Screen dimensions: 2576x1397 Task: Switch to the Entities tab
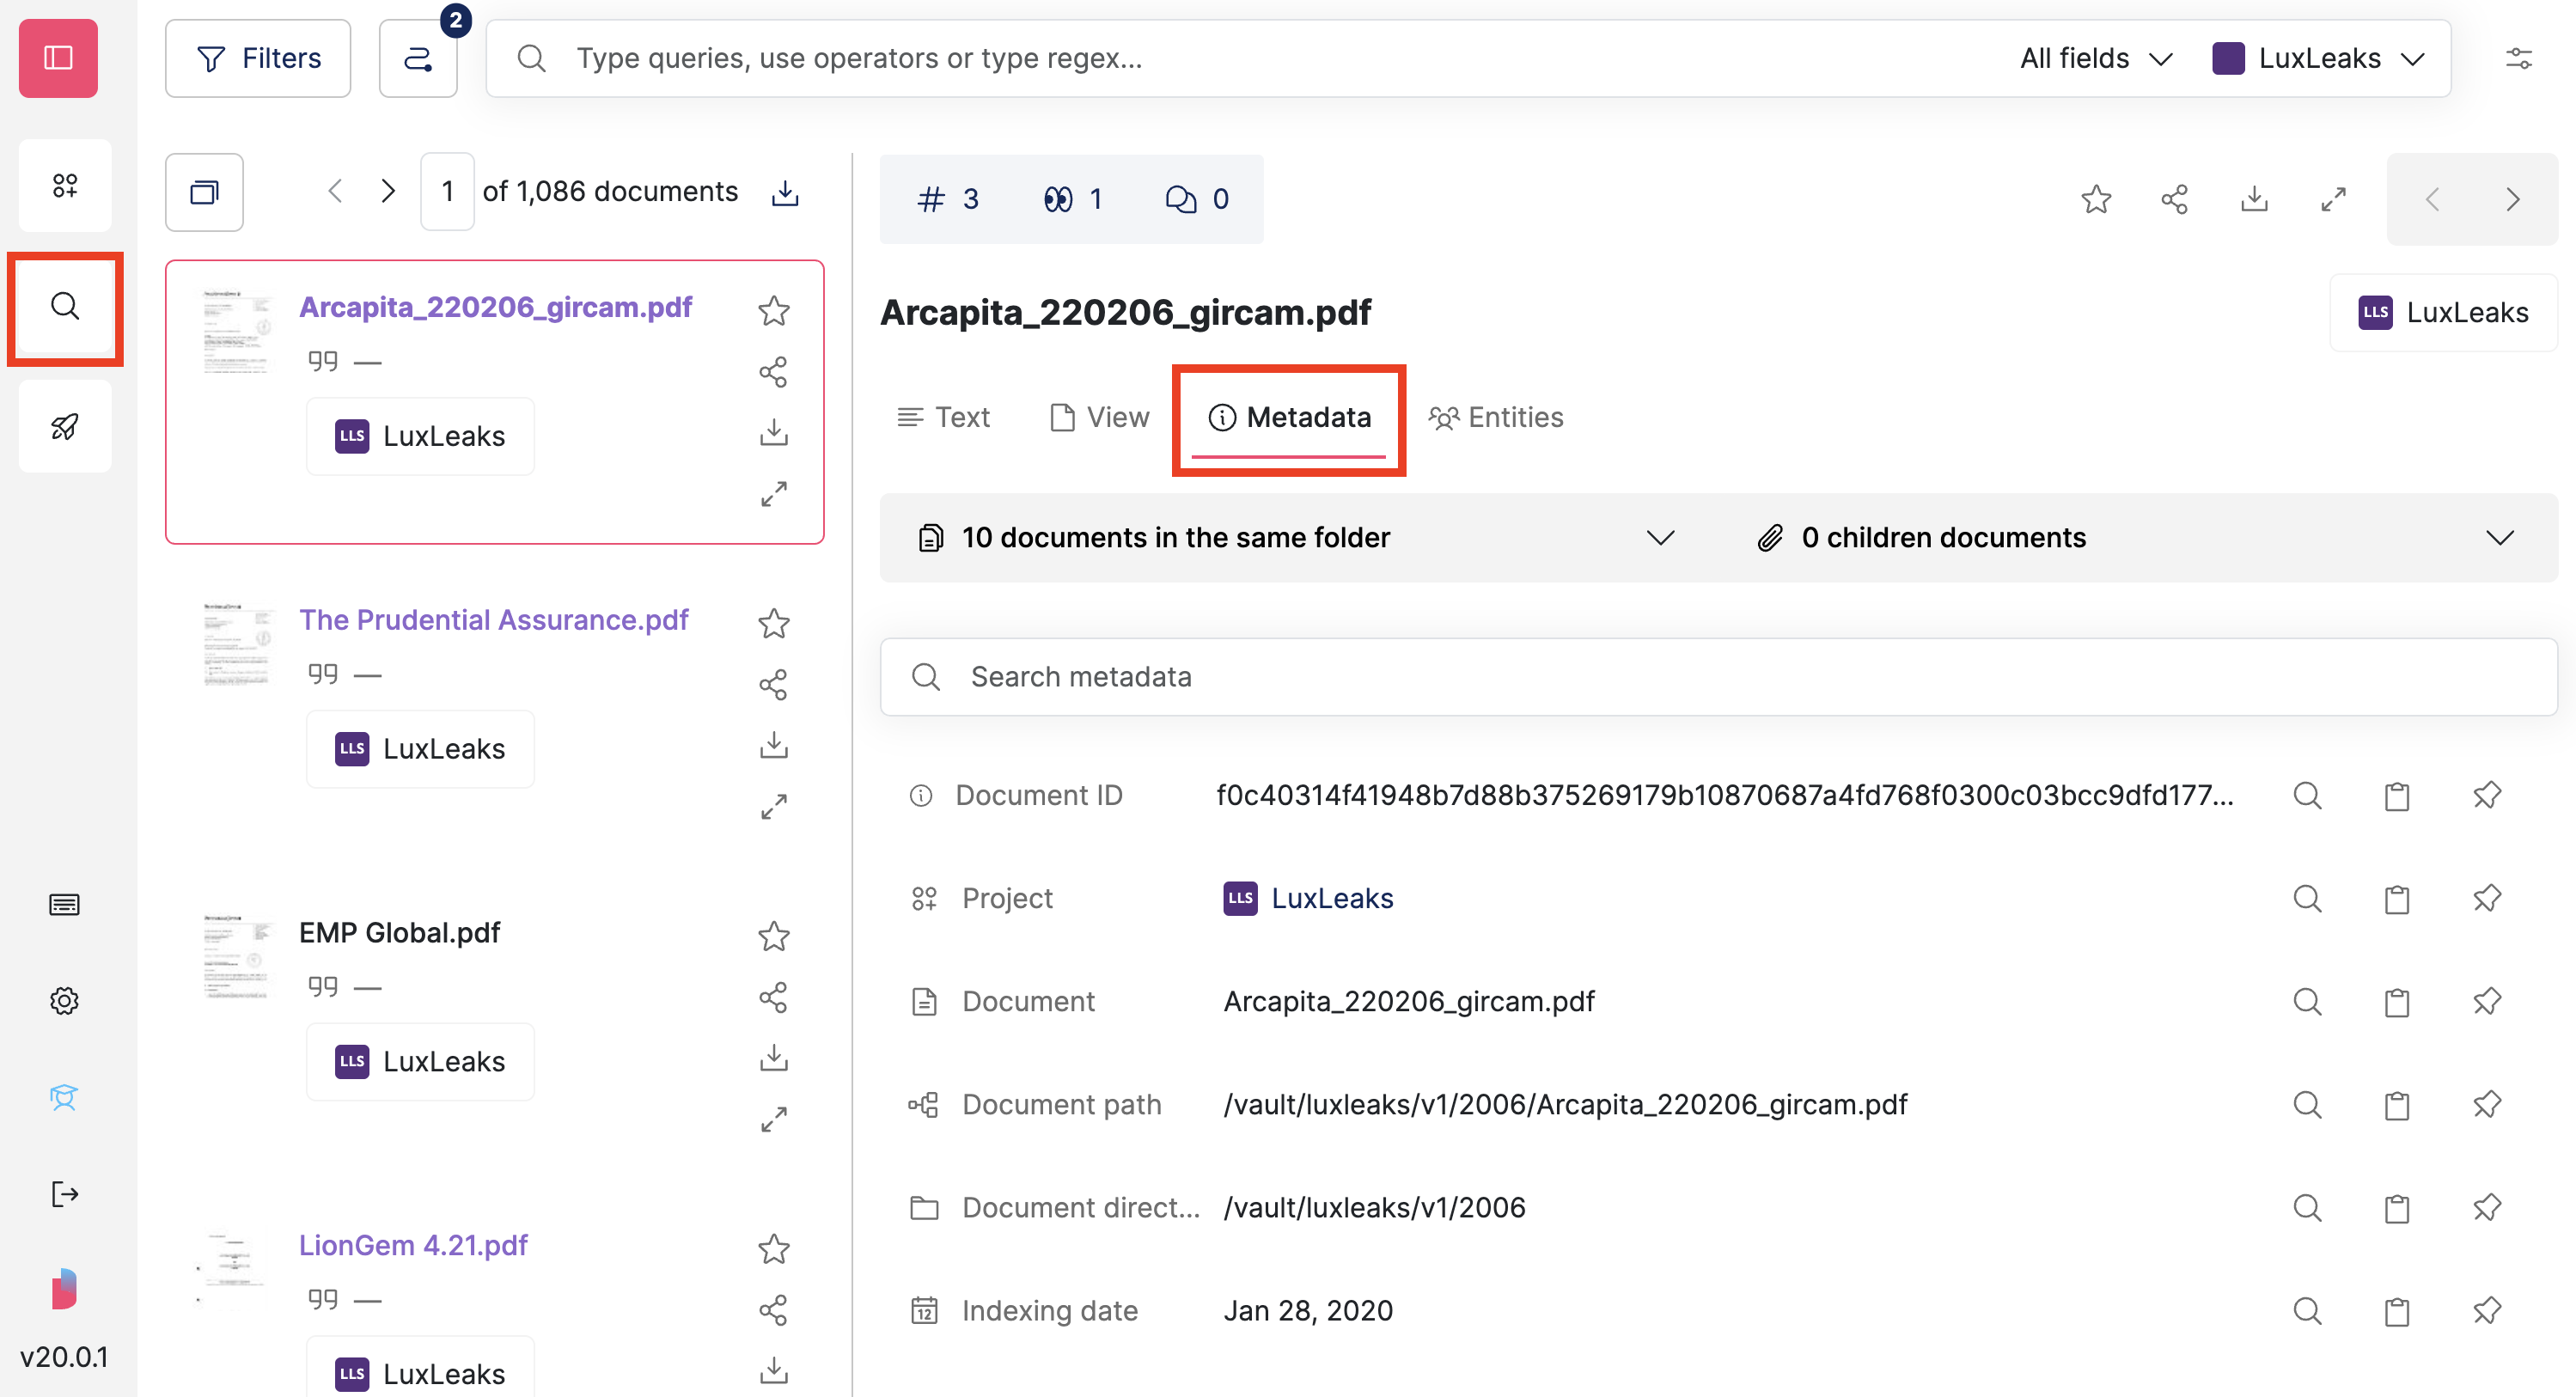1497,417
